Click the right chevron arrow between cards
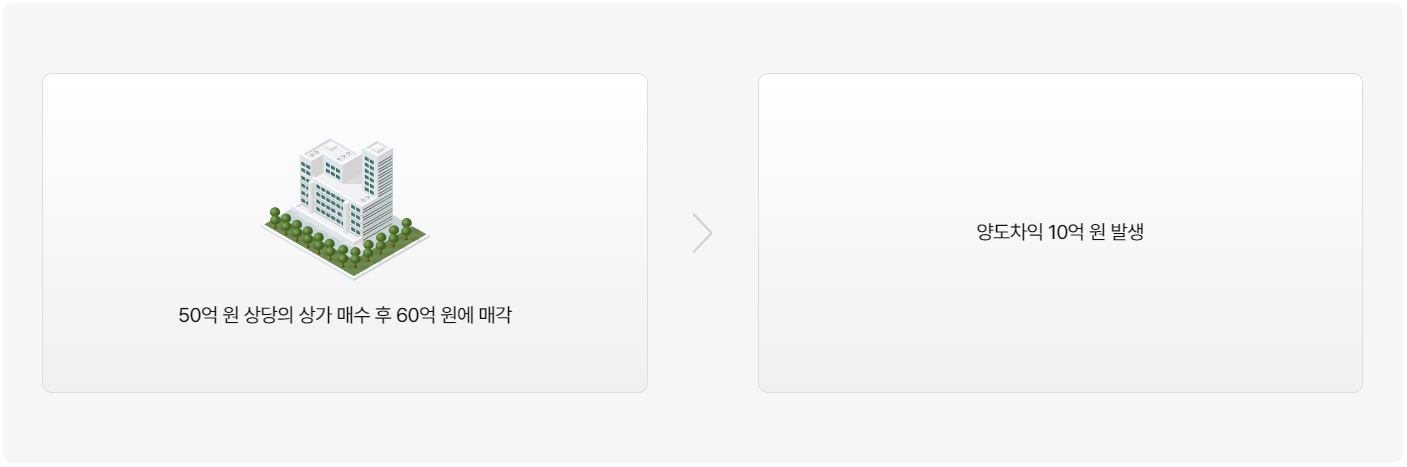The height and width of the screenshot is (467, 1407). pyautogui.click(x=702, y=233)
